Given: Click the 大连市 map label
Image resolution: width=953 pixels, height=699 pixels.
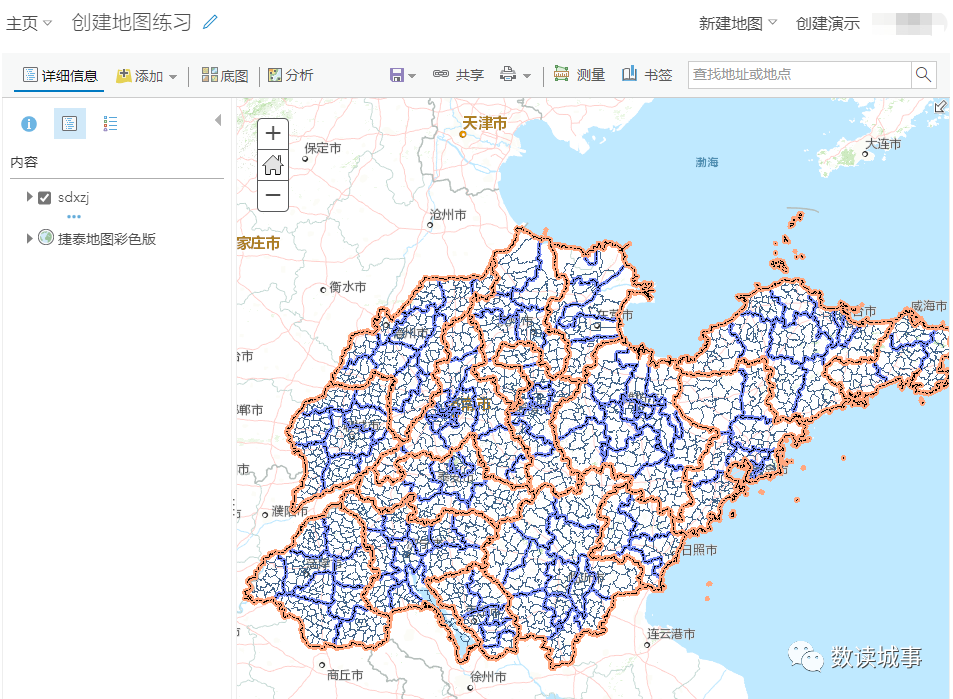Looking at the screenshot, I should pyautogui.click(x=882, y=144).
